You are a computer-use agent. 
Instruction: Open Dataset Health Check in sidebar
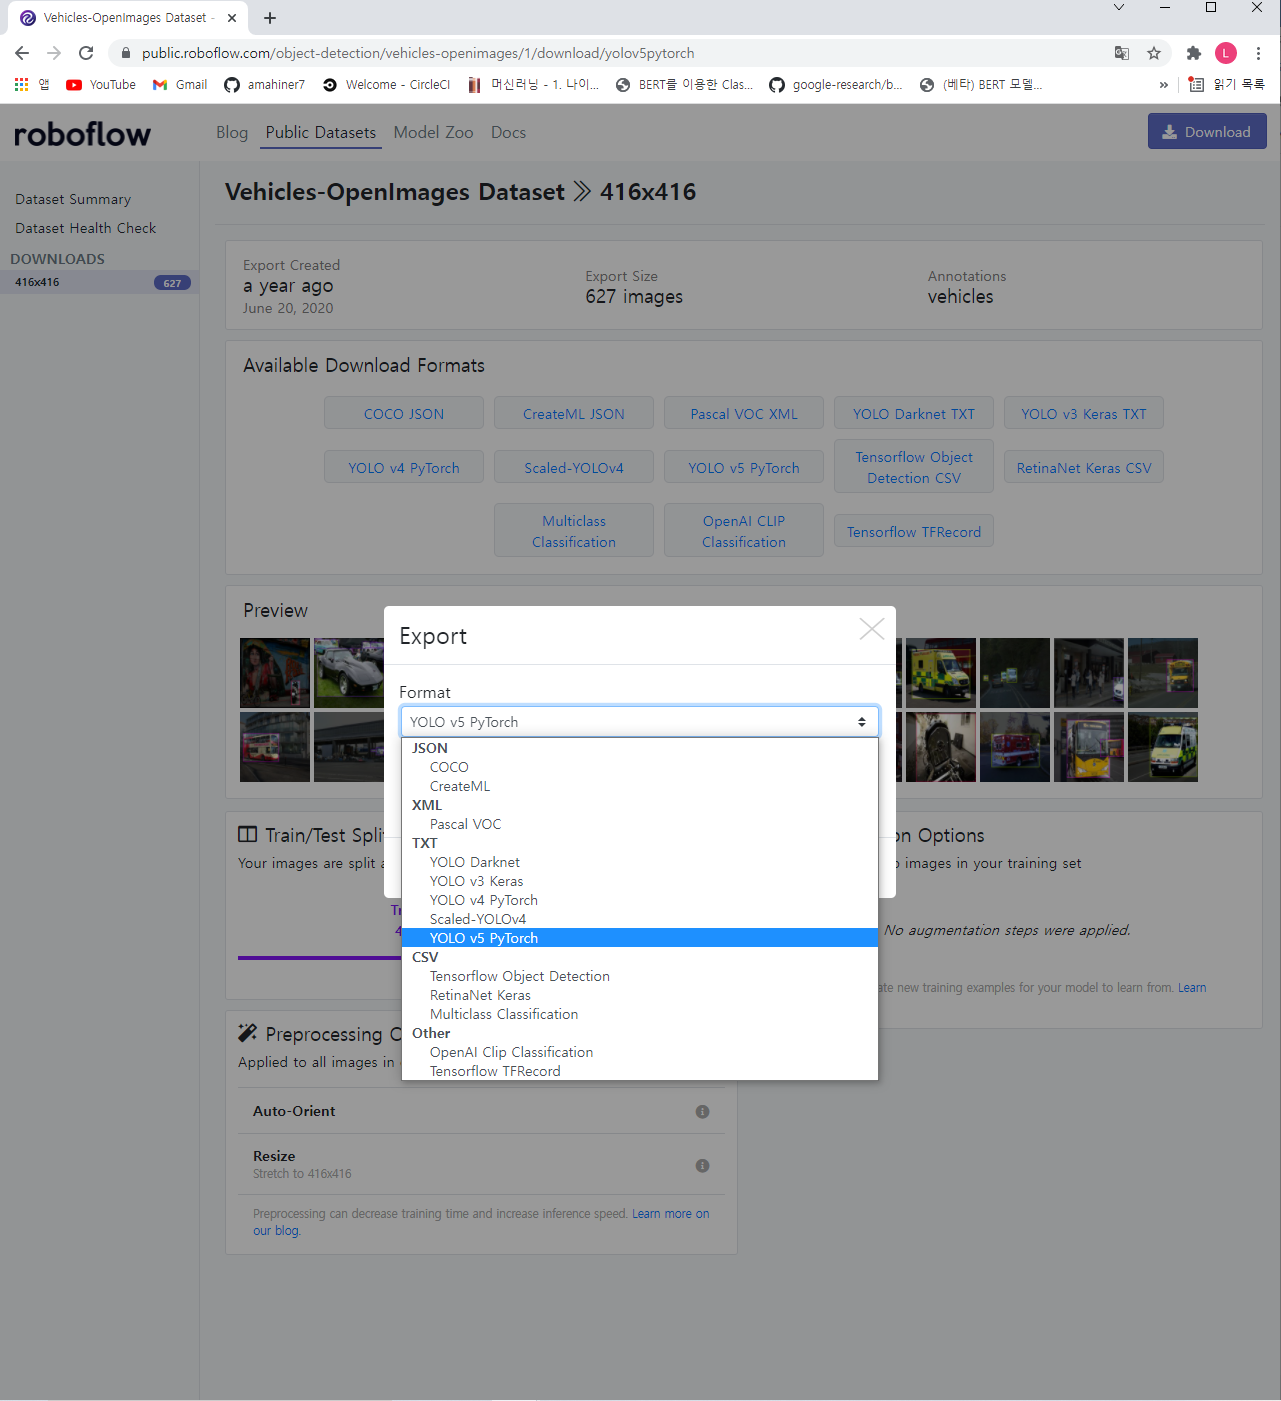click(86, 228)
